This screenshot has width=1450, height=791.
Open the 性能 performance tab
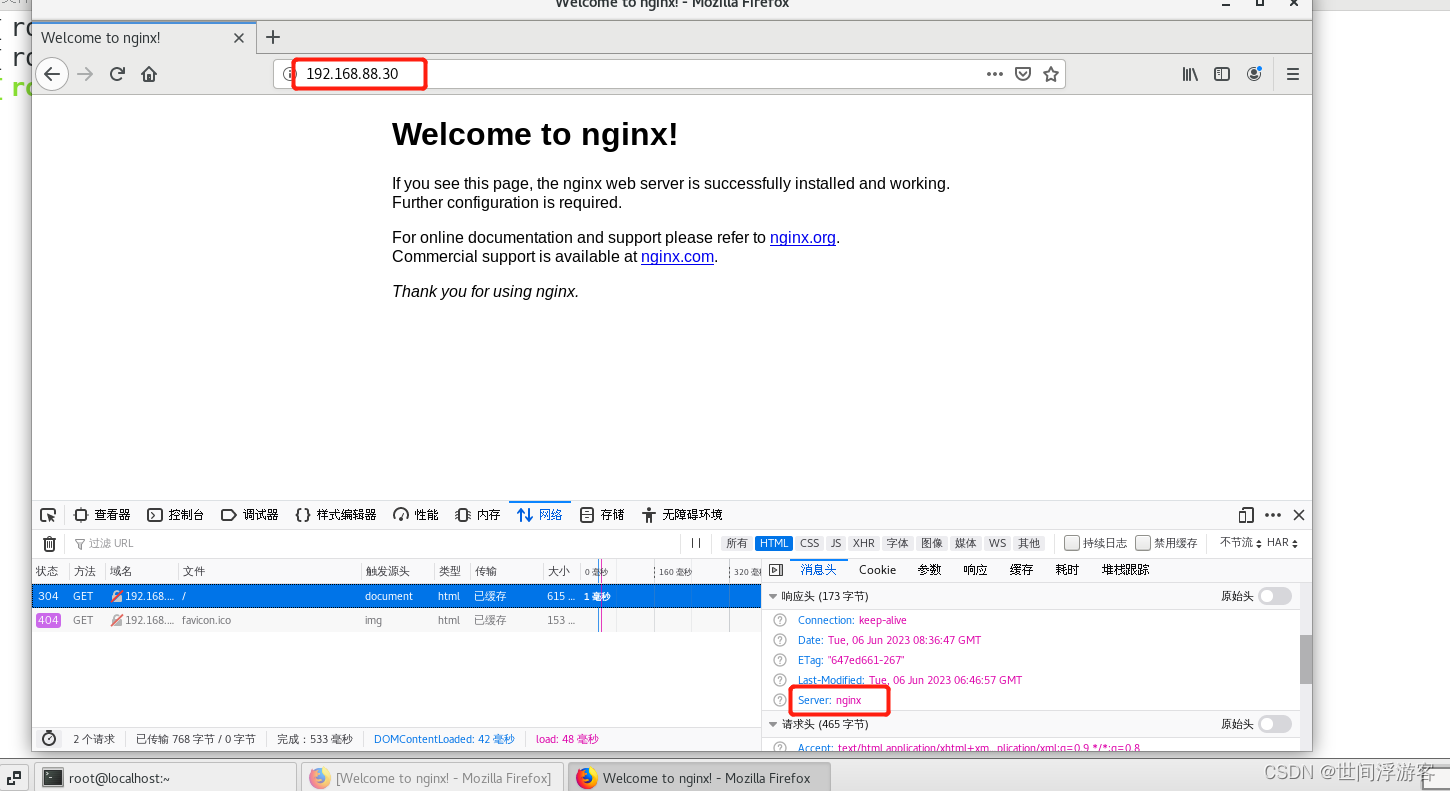(x=416, y=515)
